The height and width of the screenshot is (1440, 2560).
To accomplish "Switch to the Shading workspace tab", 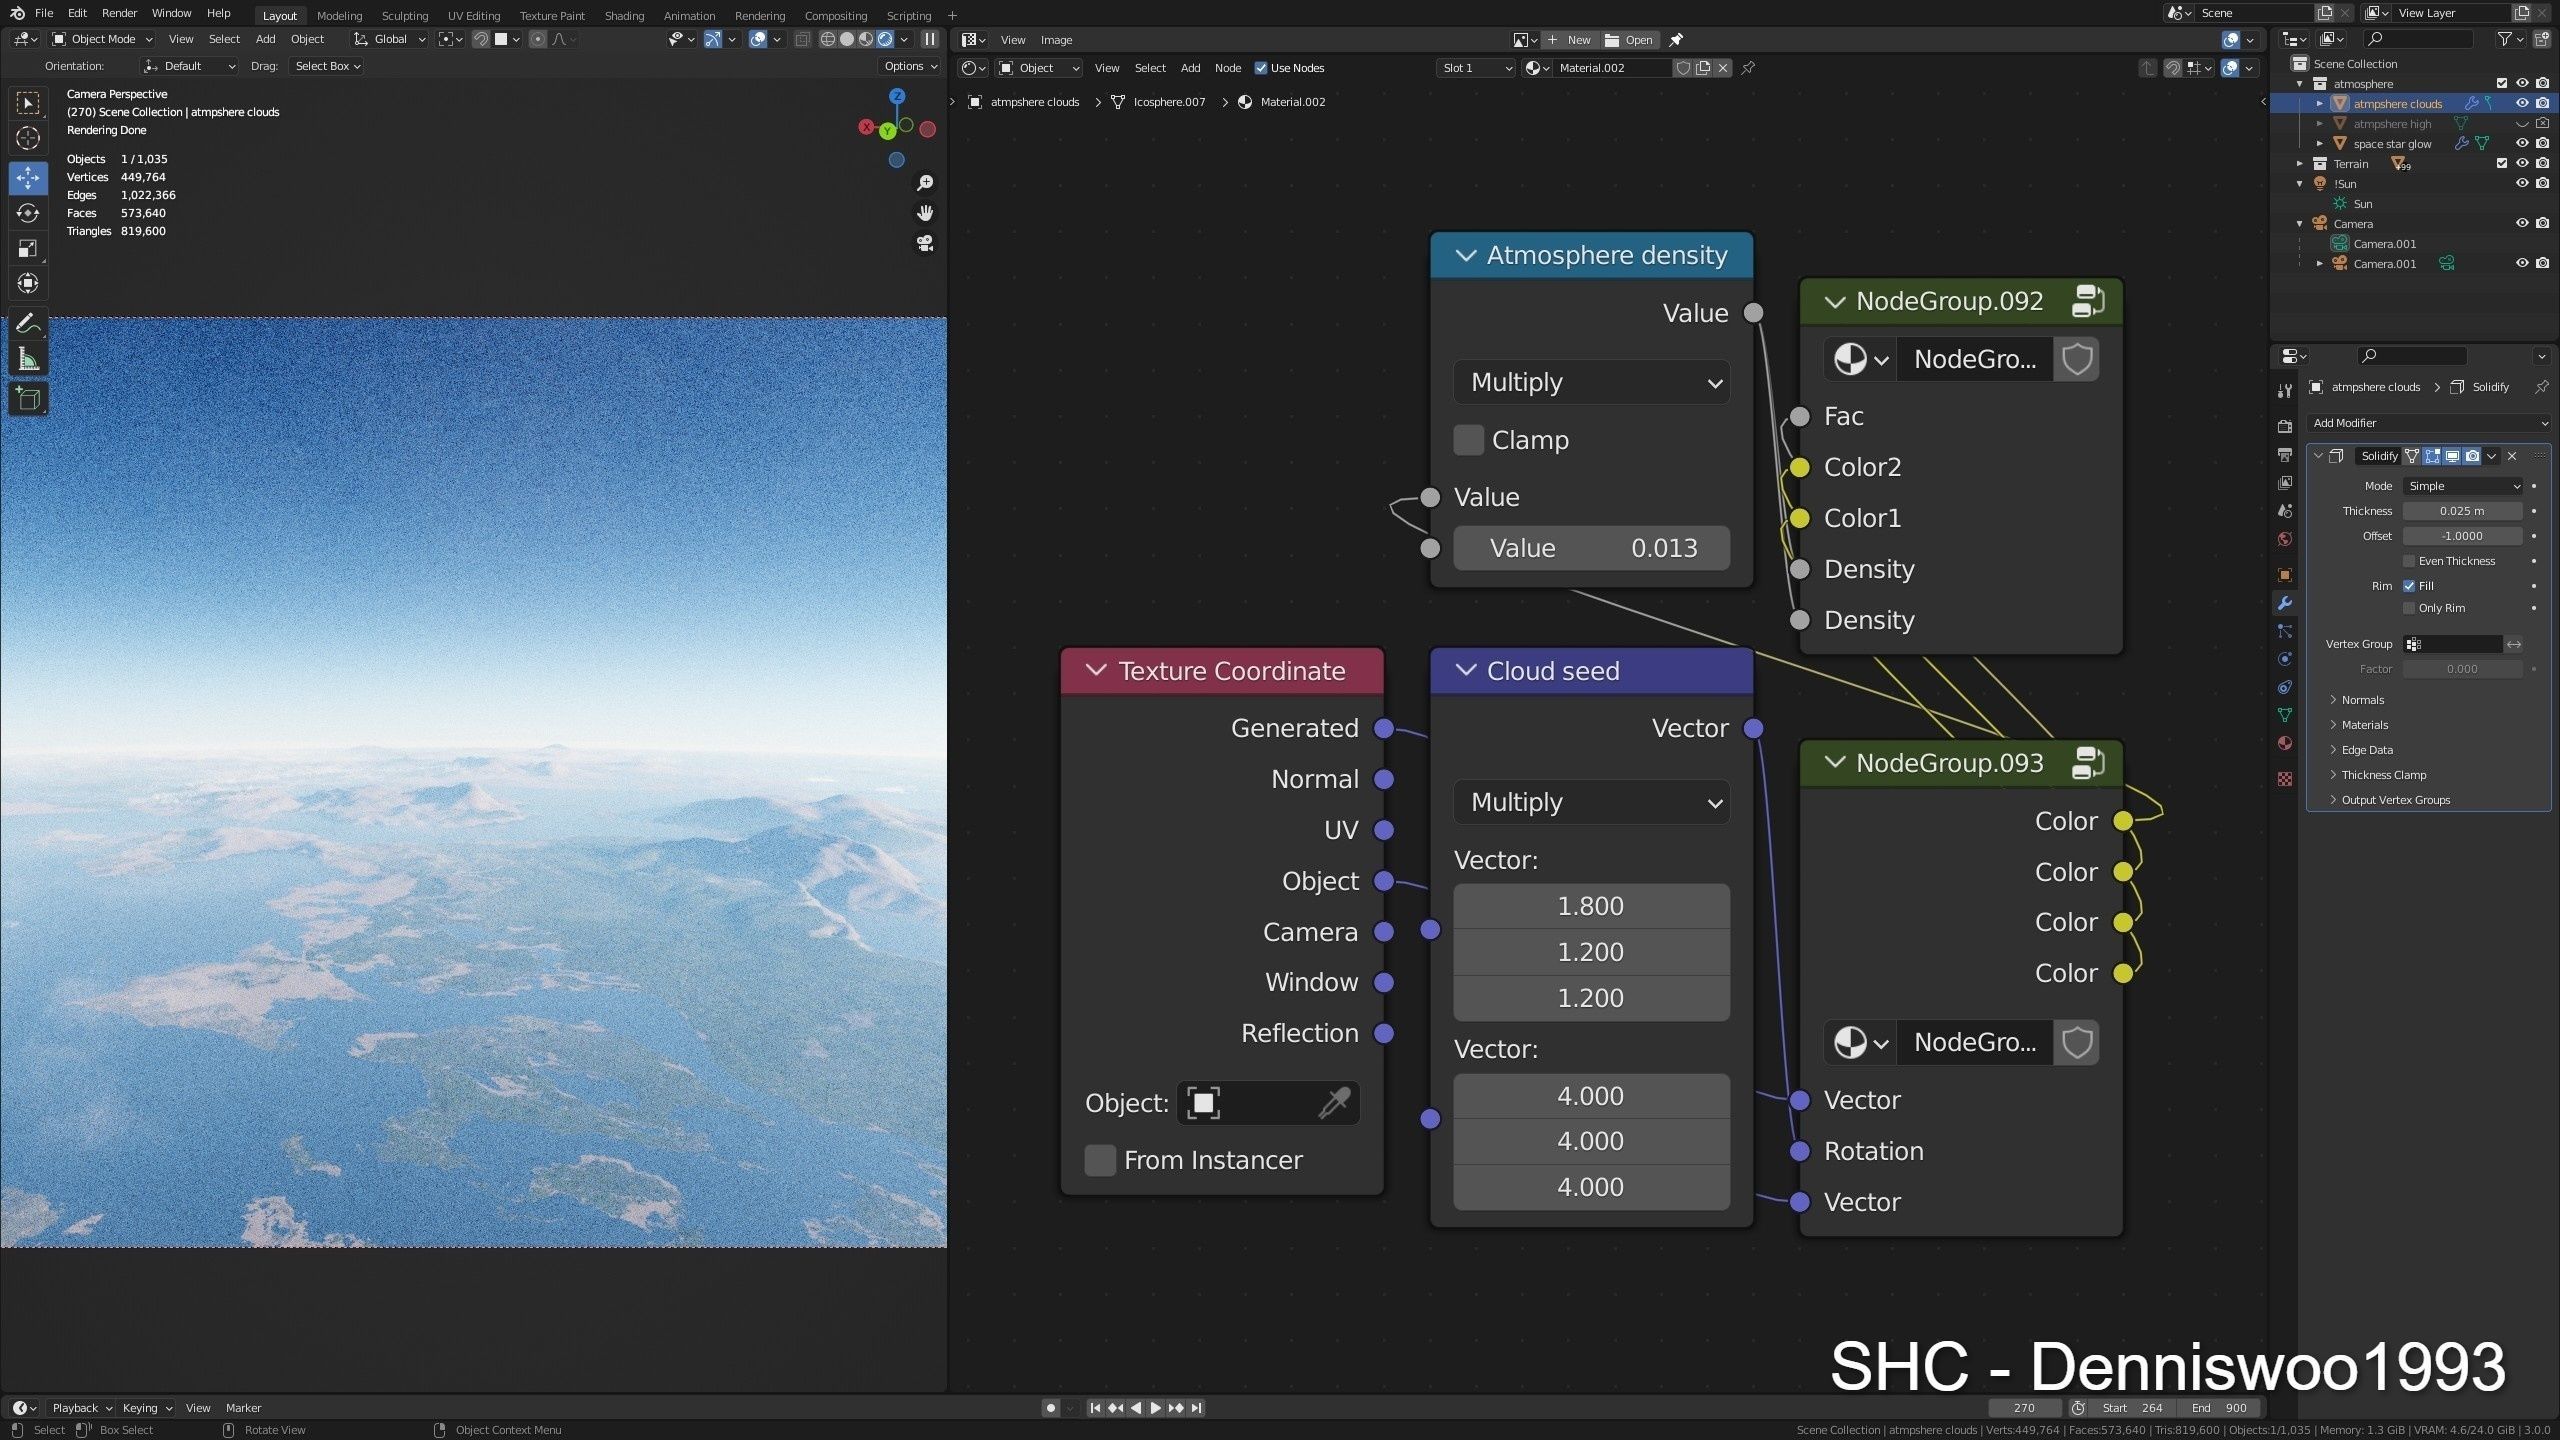I will [x=624, y=15].
